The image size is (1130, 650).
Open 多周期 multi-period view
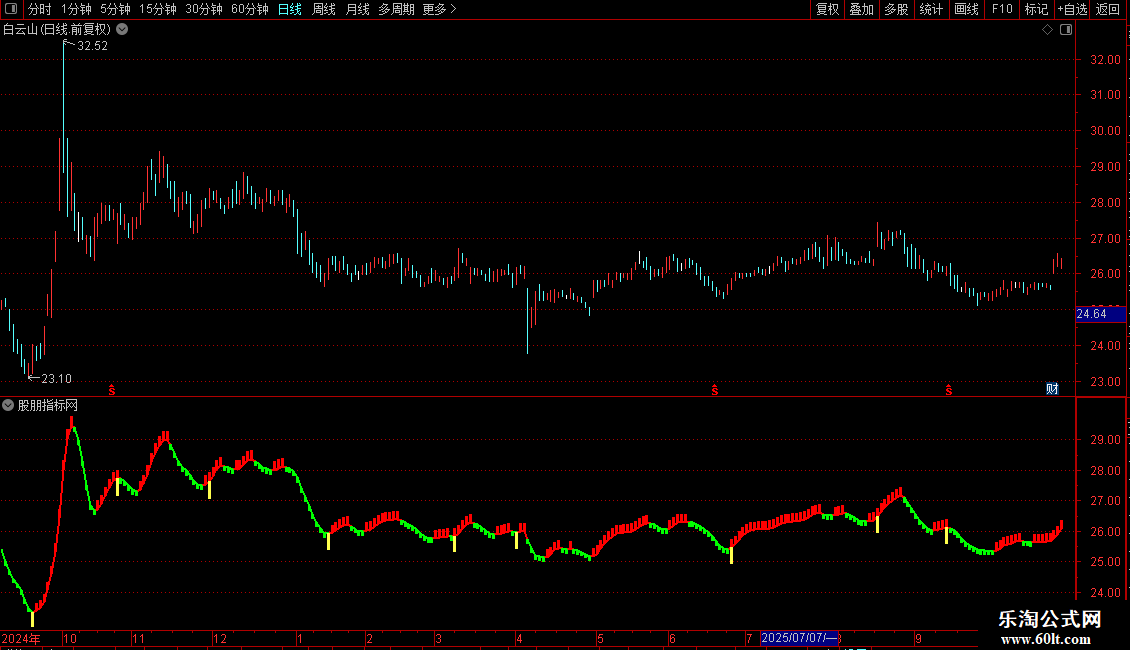coord(396,9)
